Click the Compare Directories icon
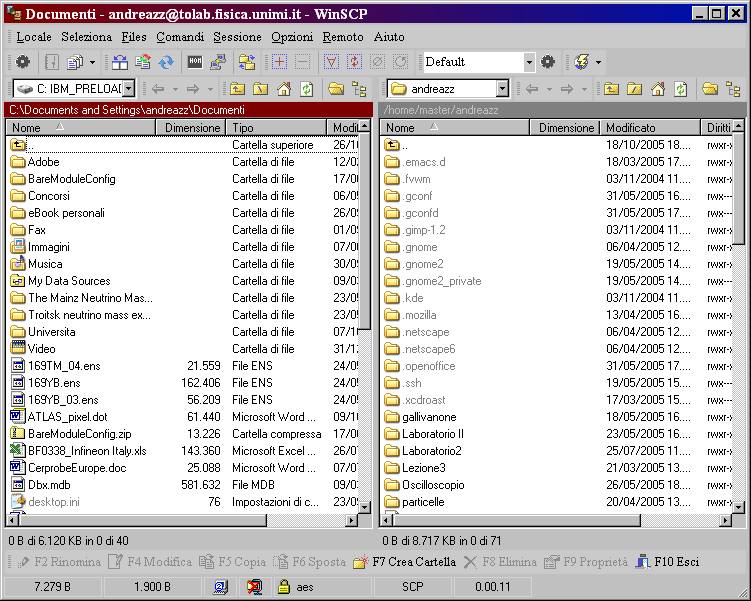This screenshot has width=751, height=601. 120,62
